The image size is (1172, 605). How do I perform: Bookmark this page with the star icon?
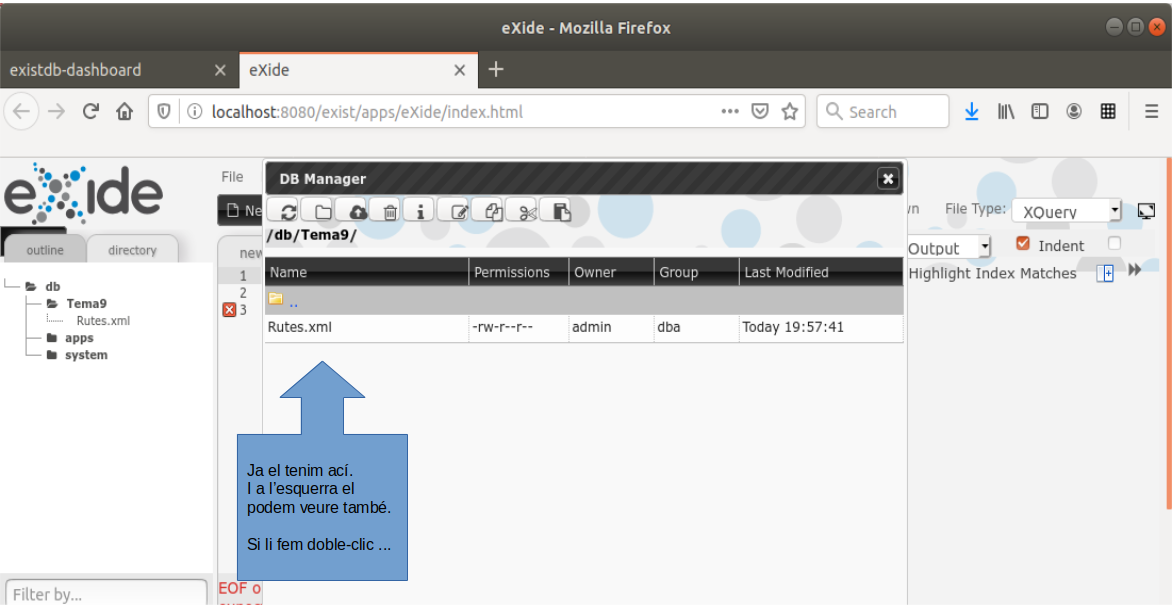[x=789, y=111]
